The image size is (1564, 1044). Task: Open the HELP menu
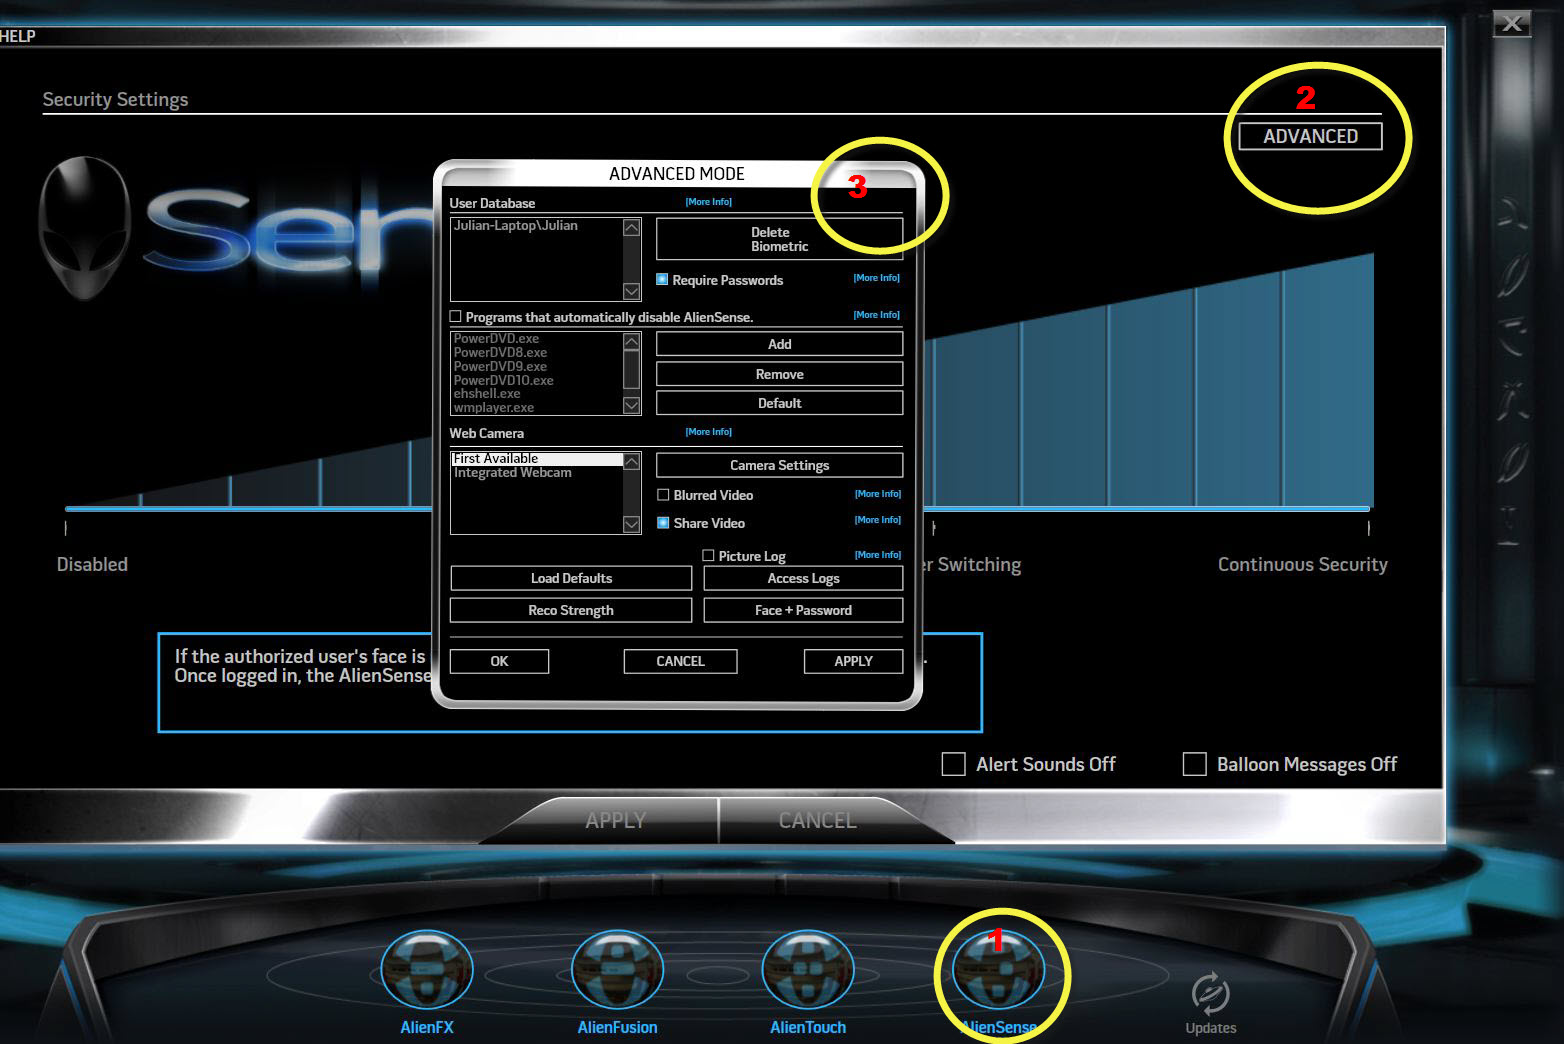click(18, 36)
